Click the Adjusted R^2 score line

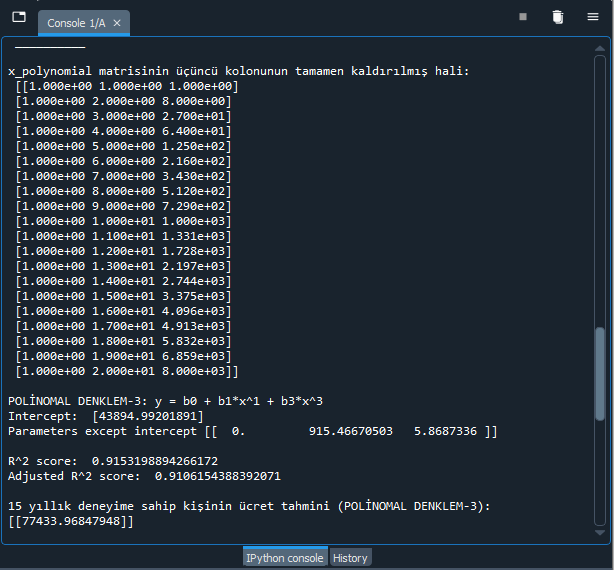pos(144,476)
